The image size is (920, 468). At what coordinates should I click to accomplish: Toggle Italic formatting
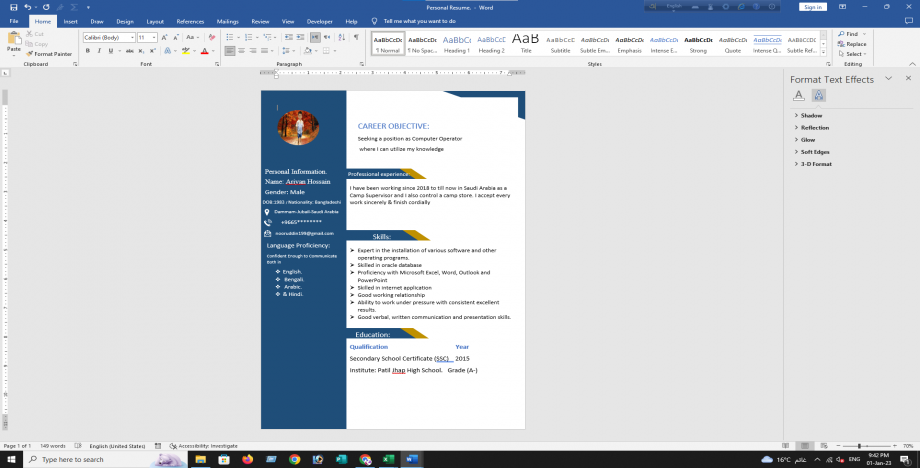[x=98, y=51]
